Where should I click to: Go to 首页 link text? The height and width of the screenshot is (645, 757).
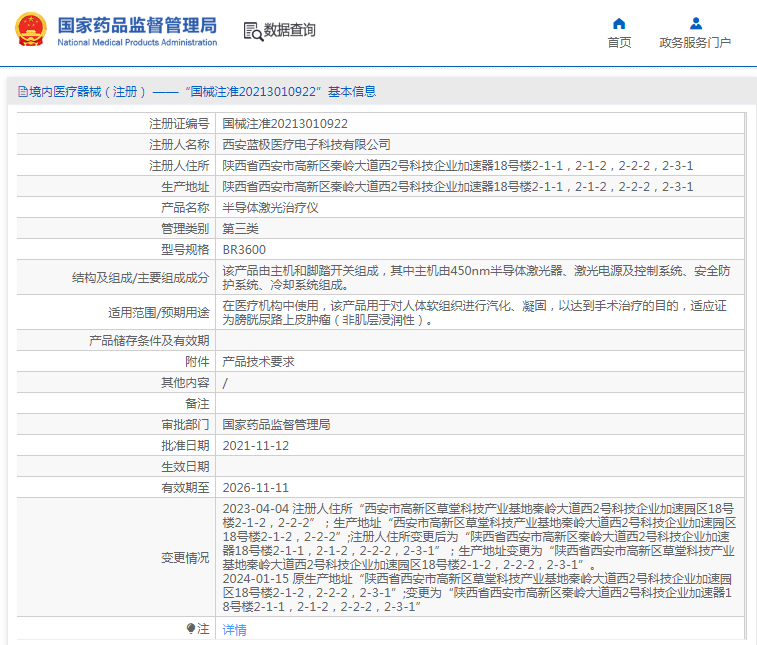click(619, 42)
